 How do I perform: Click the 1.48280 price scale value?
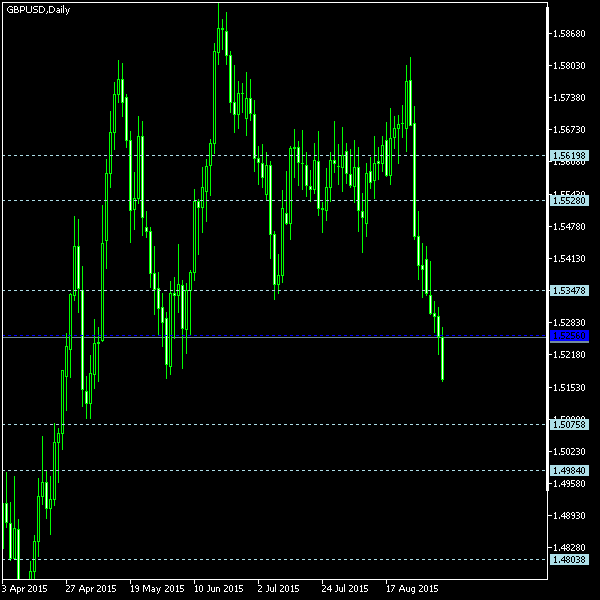[x=569, y=548]
